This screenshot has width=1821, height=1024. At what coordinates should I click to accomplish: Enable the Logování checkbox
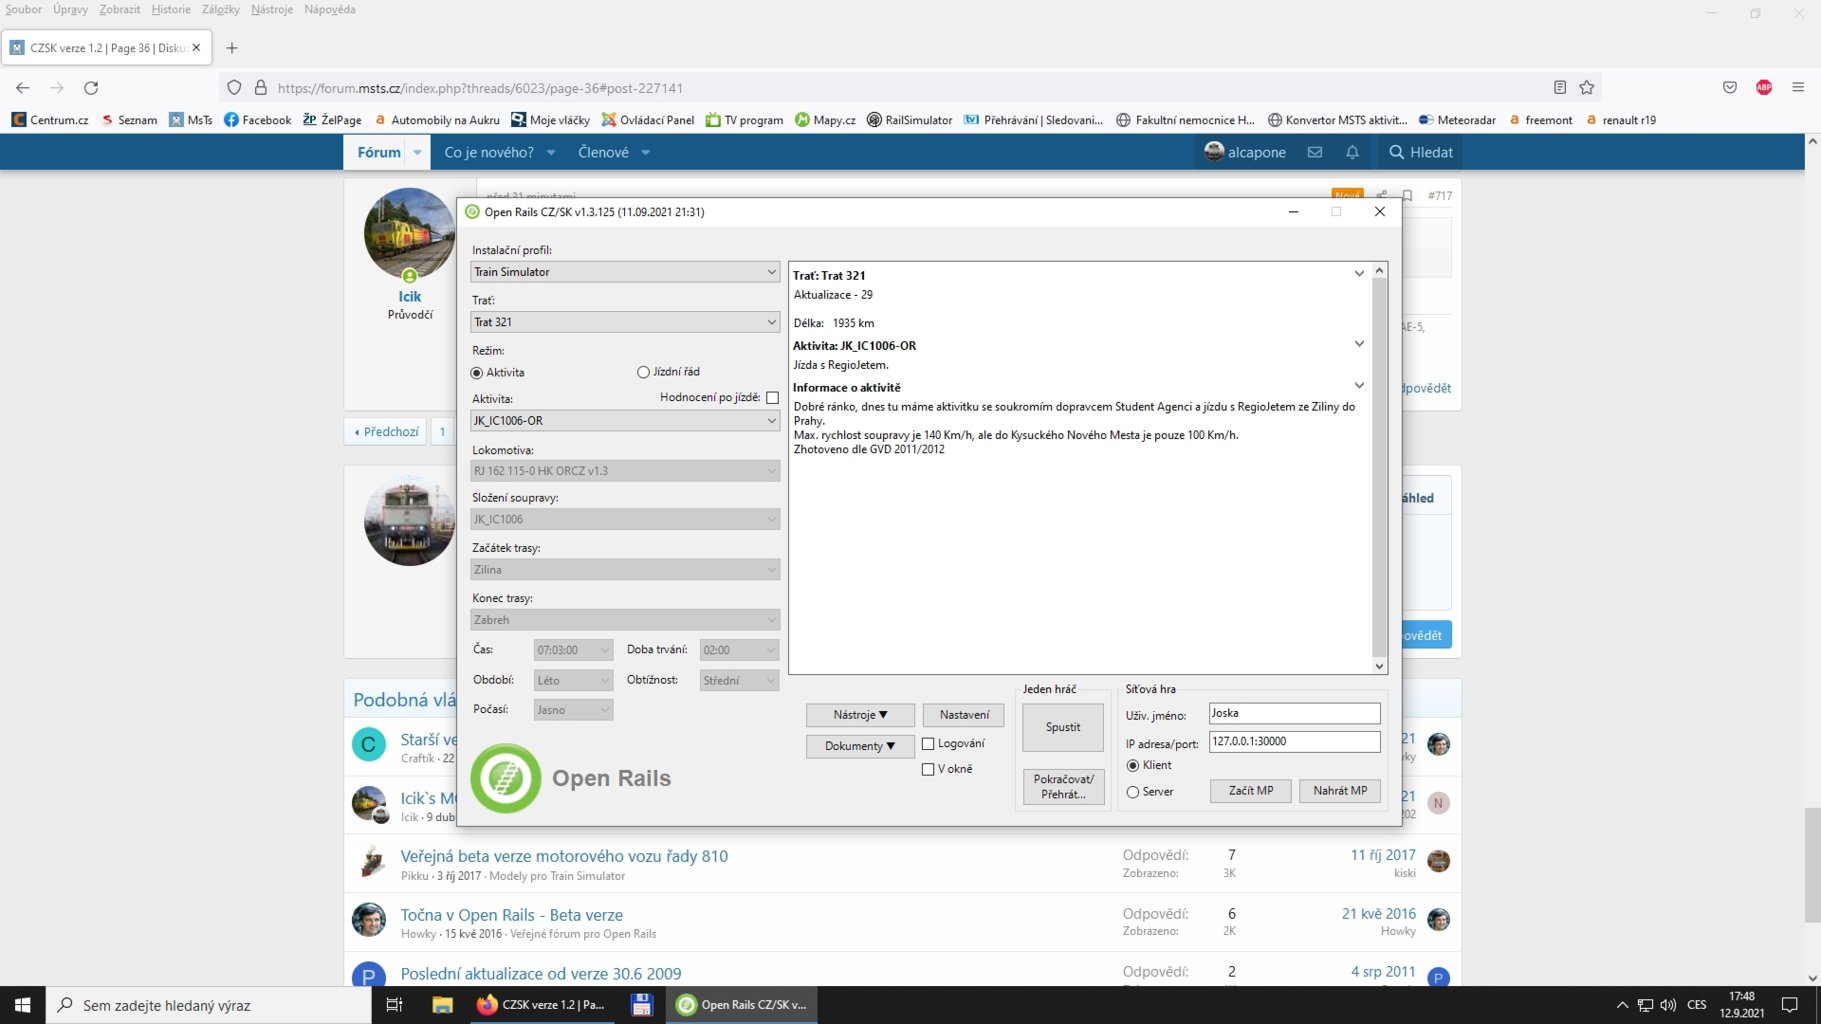tap(928, 744)
